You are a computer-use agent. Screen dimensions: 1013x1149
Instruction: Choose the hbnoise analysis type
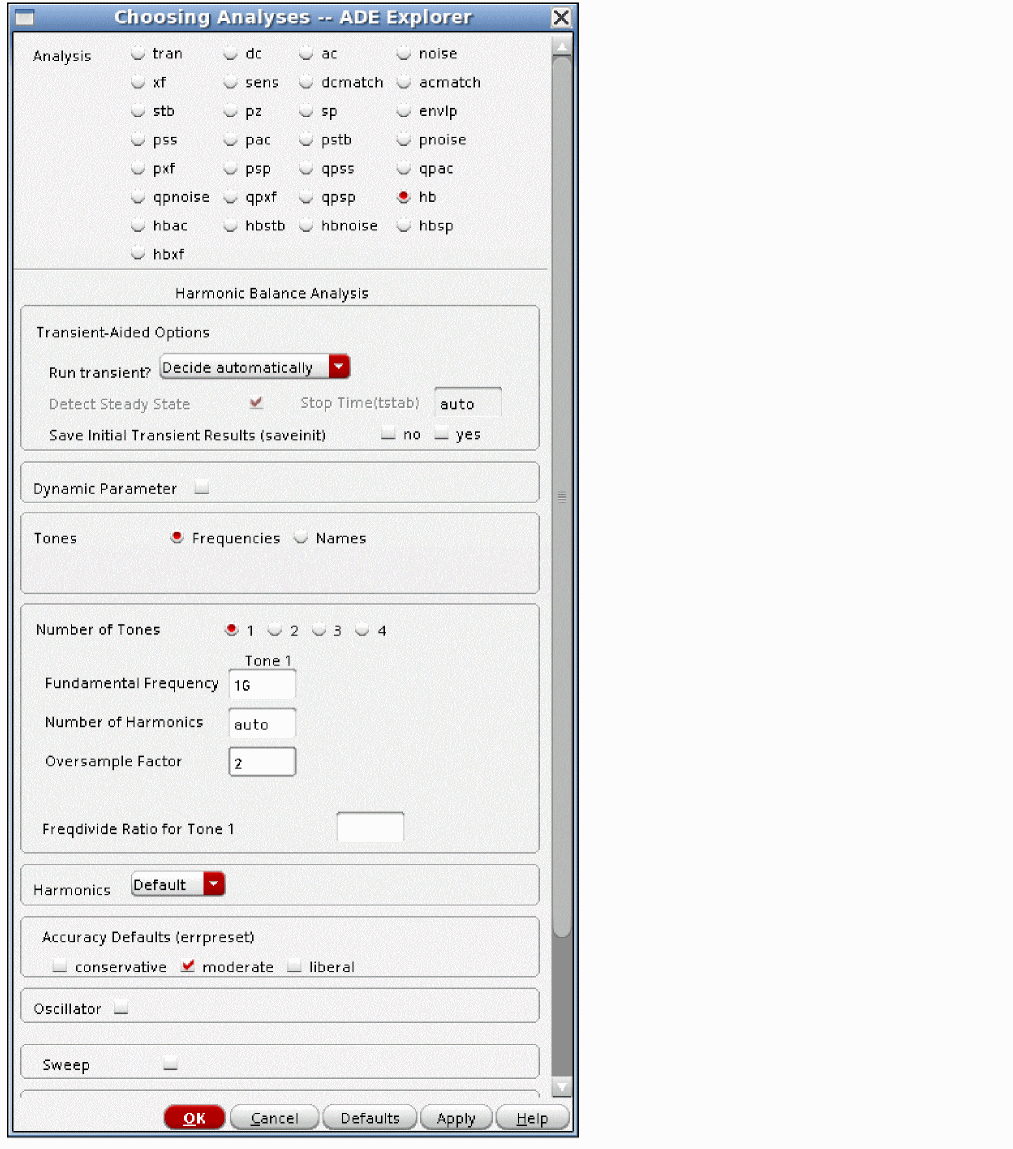pos(307,226)
